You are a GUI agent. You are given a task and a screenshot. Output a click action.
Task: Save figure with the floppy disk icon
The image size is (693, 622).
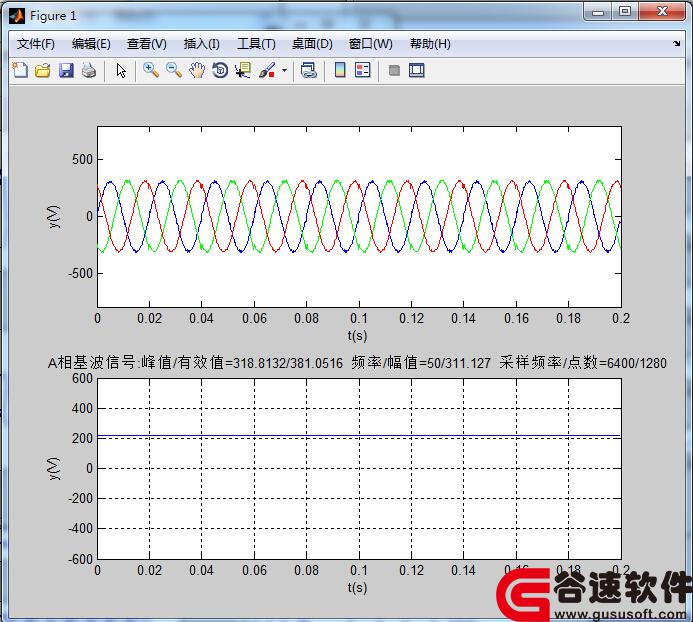pos(66,70)
